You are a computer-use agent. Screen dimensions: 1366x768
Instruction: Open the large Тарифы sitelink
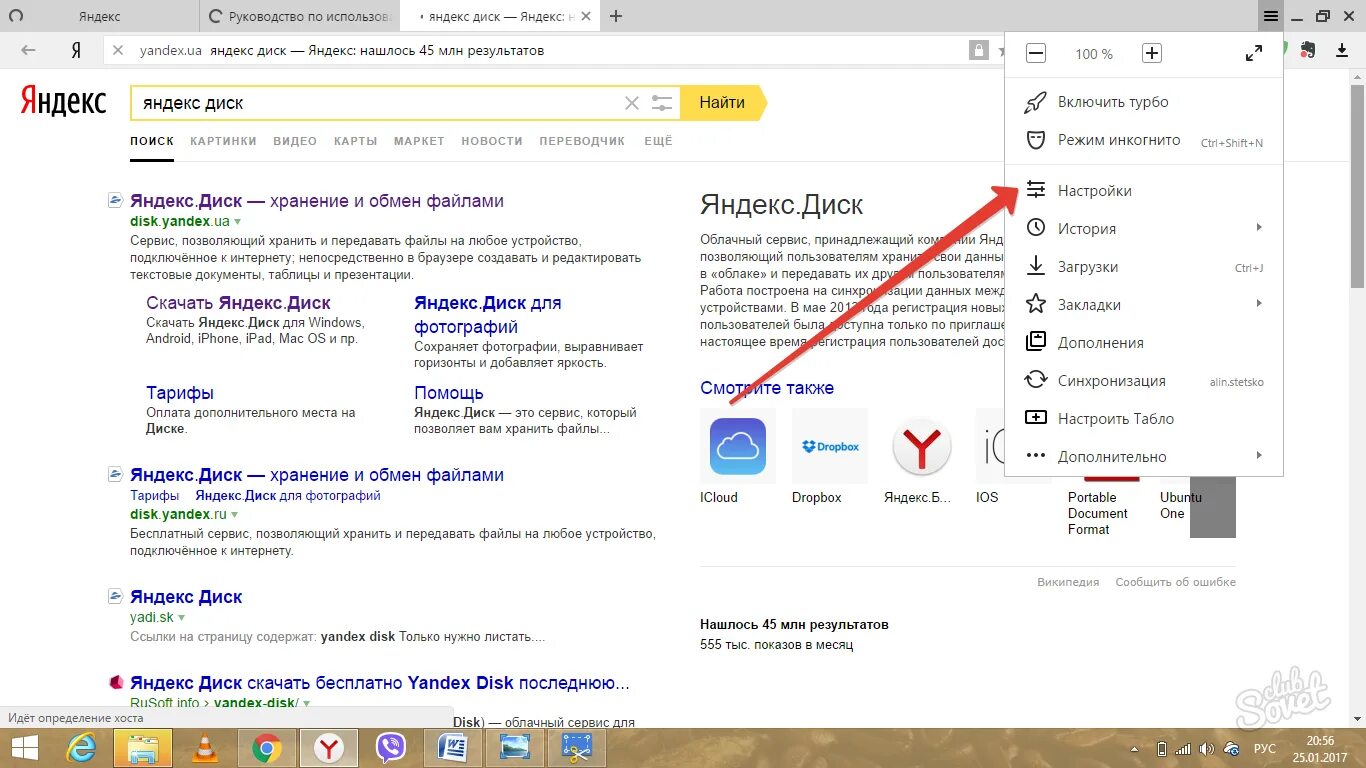(x=180, y=393)
